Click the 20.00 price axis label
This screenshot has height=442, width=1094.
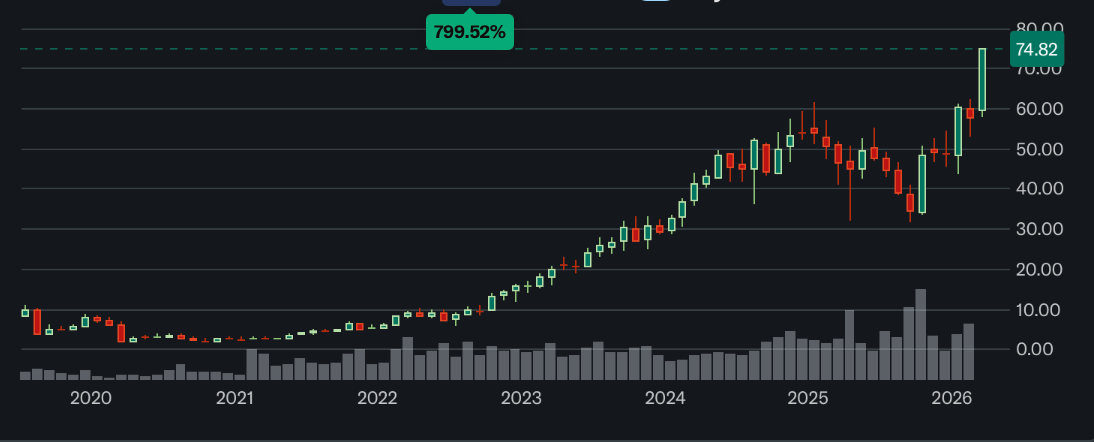pos(1039,269)
